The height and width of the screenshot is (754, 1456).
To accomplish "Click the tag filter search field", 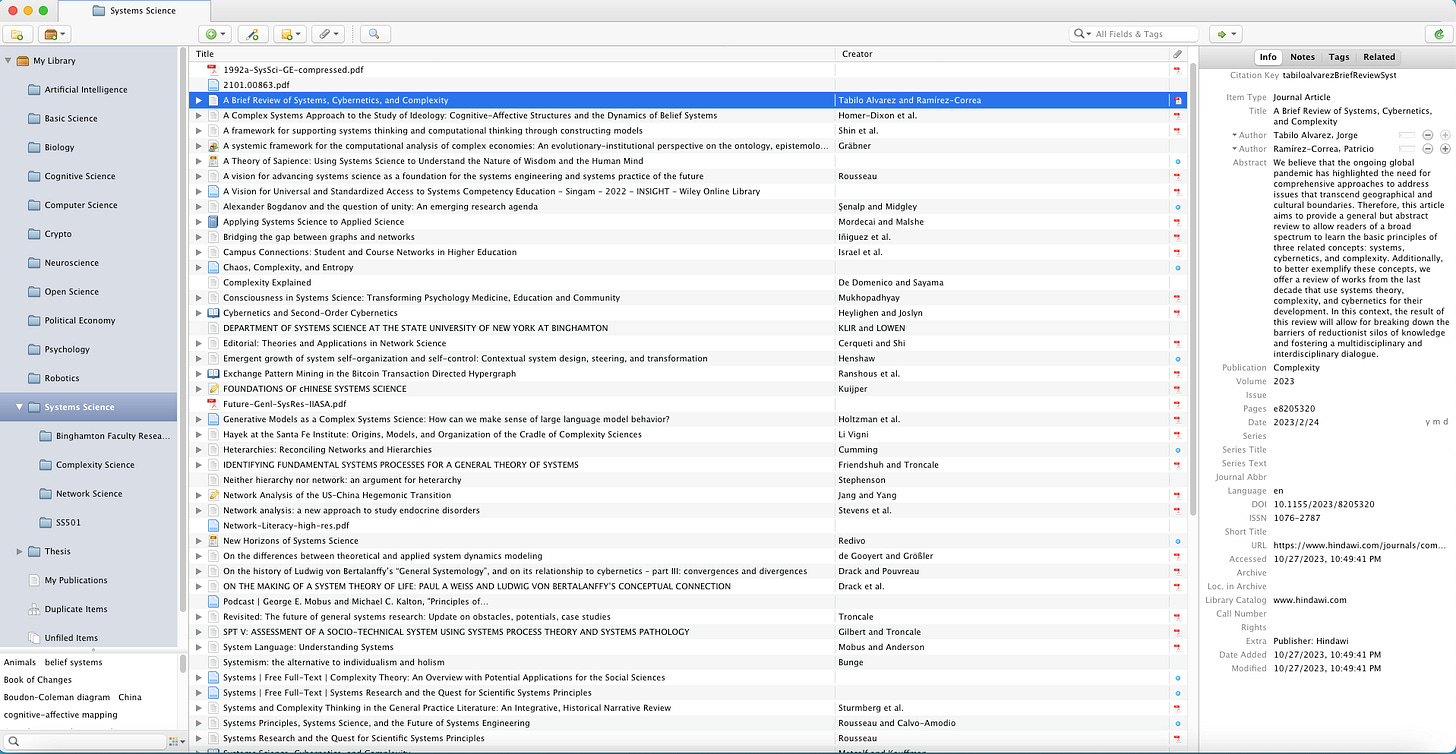I will (84, 741).
